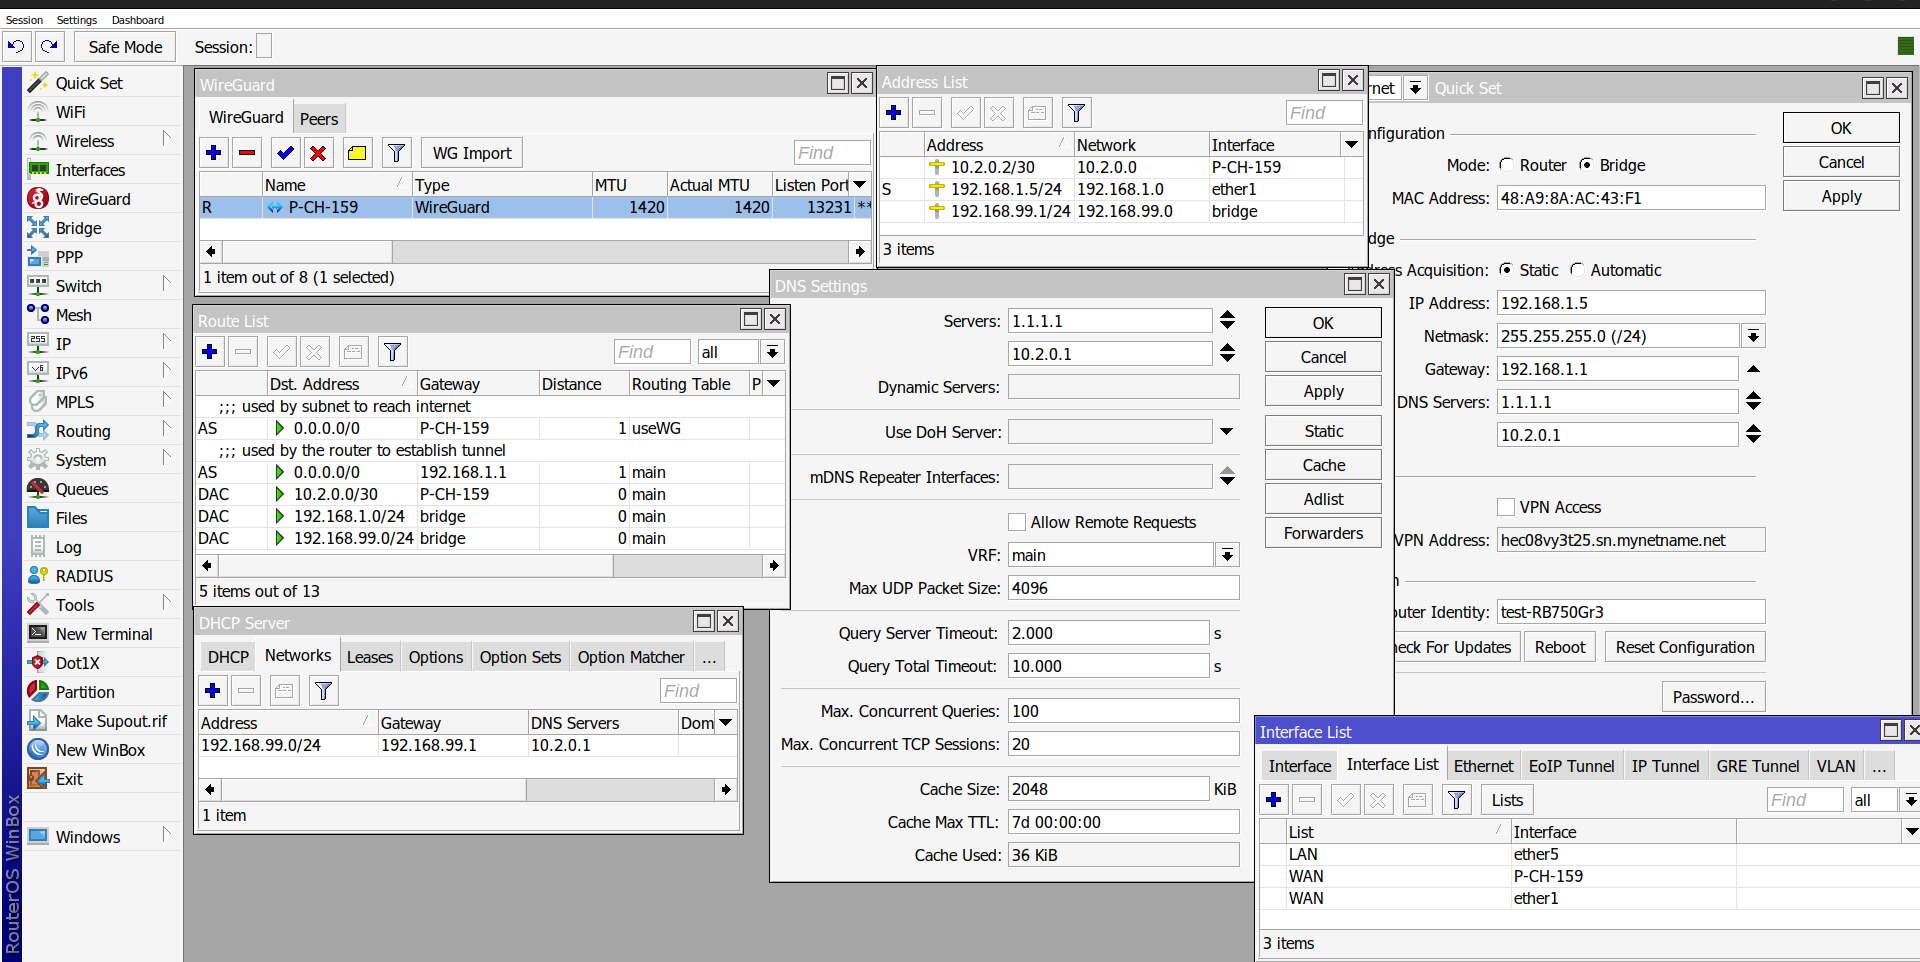Add a new route with the plus icon

(210, 352)
